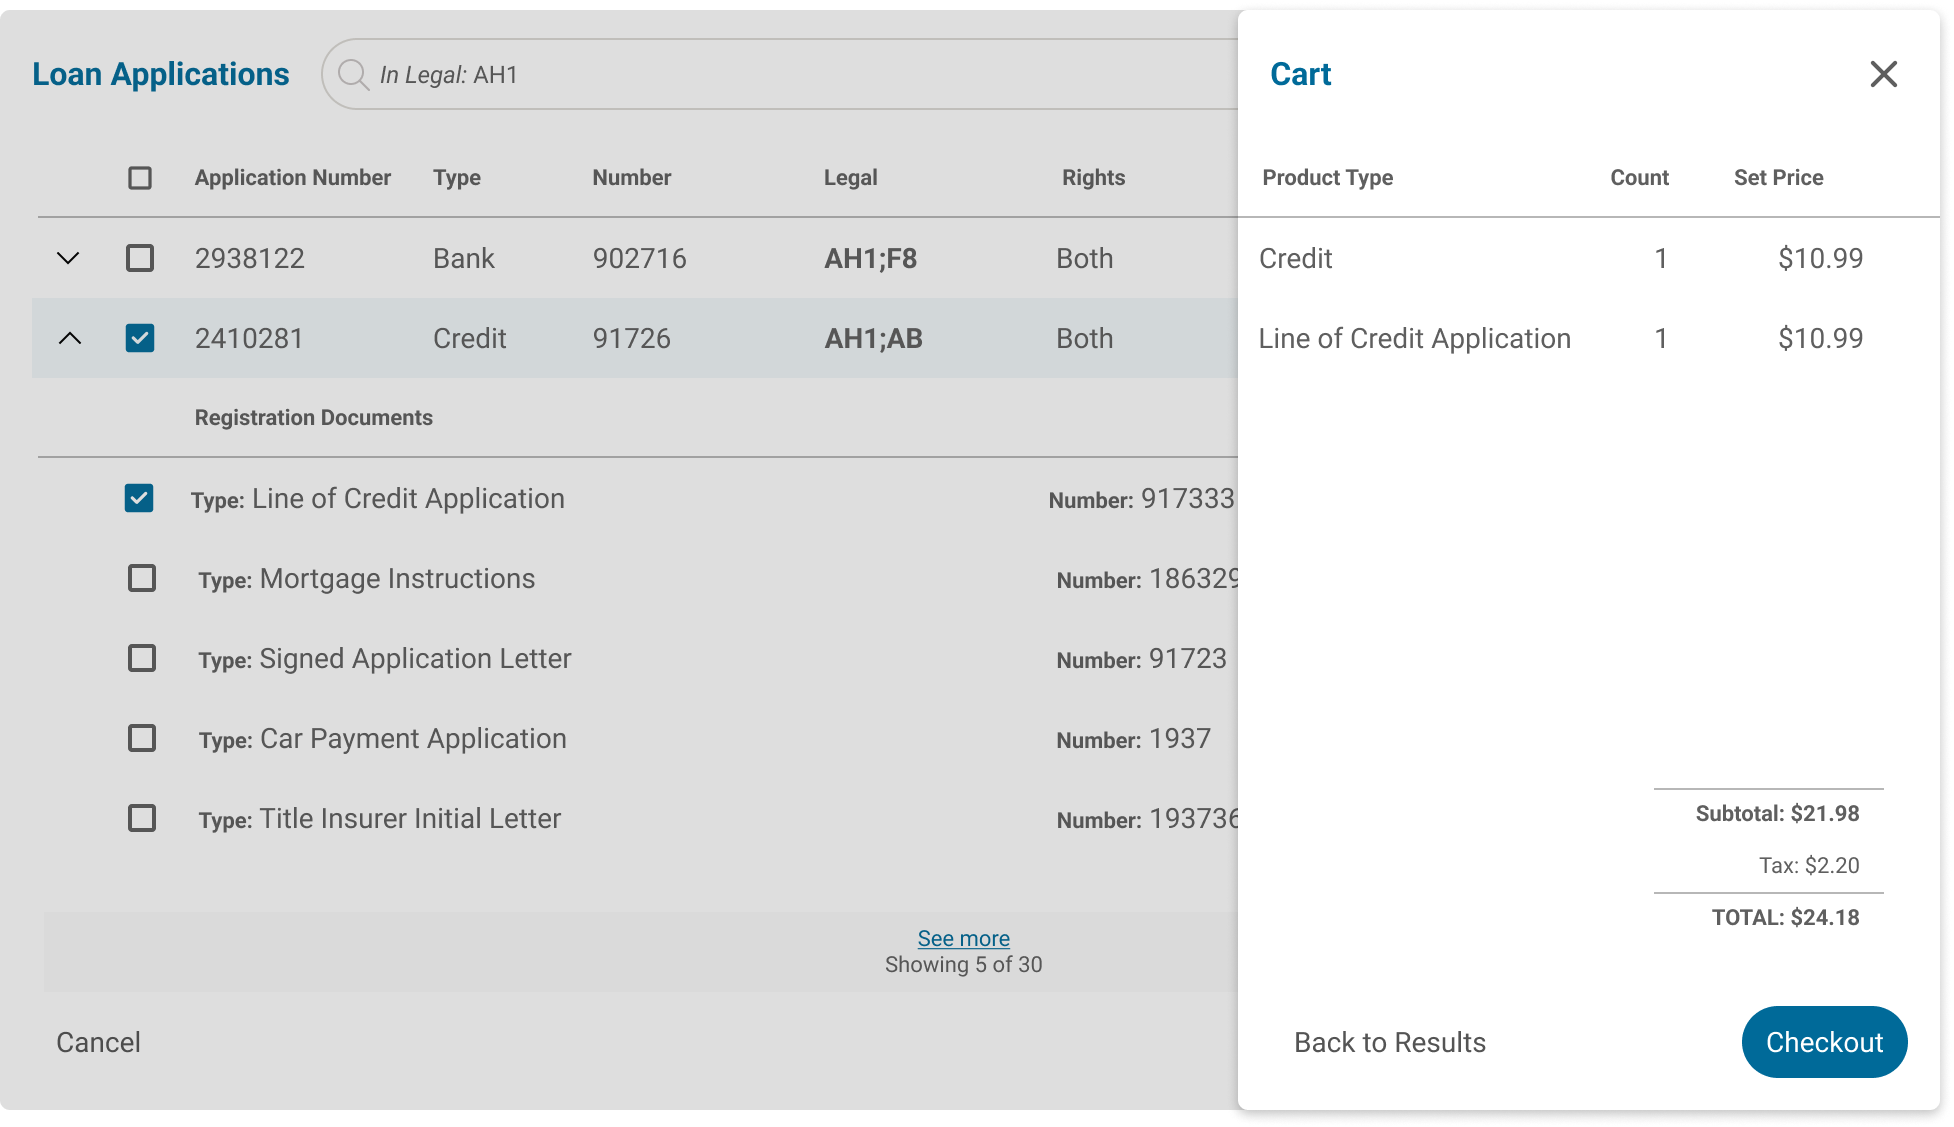Image resolution: width=1954 pixels, height=1127 pixels.
Task: Click the Legal column header
Action: point(850,178)
